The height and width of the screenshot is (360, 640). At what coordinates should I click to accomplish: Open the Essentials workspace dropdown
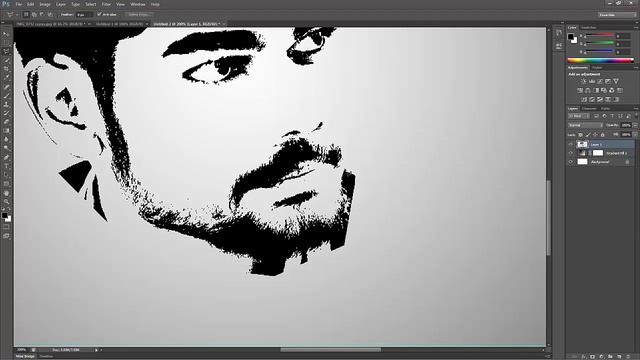617,15
